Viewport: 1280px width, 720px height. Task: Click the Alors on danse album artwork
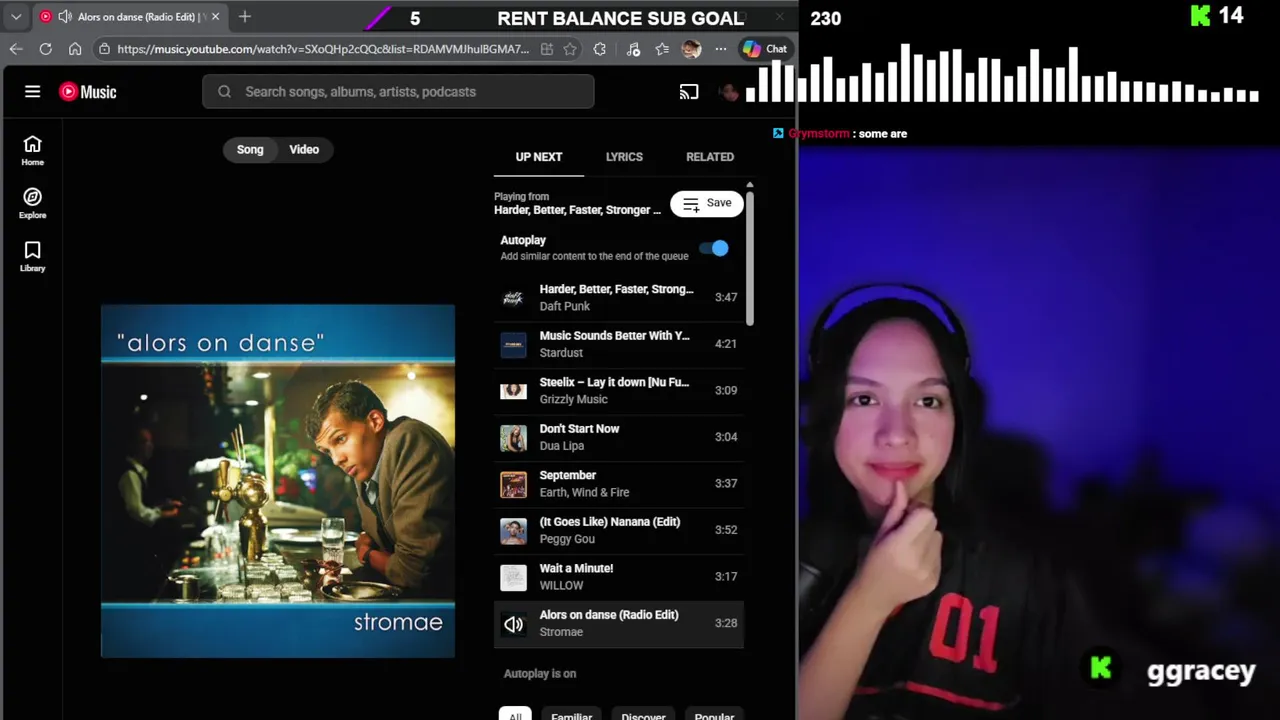(278, 481)
